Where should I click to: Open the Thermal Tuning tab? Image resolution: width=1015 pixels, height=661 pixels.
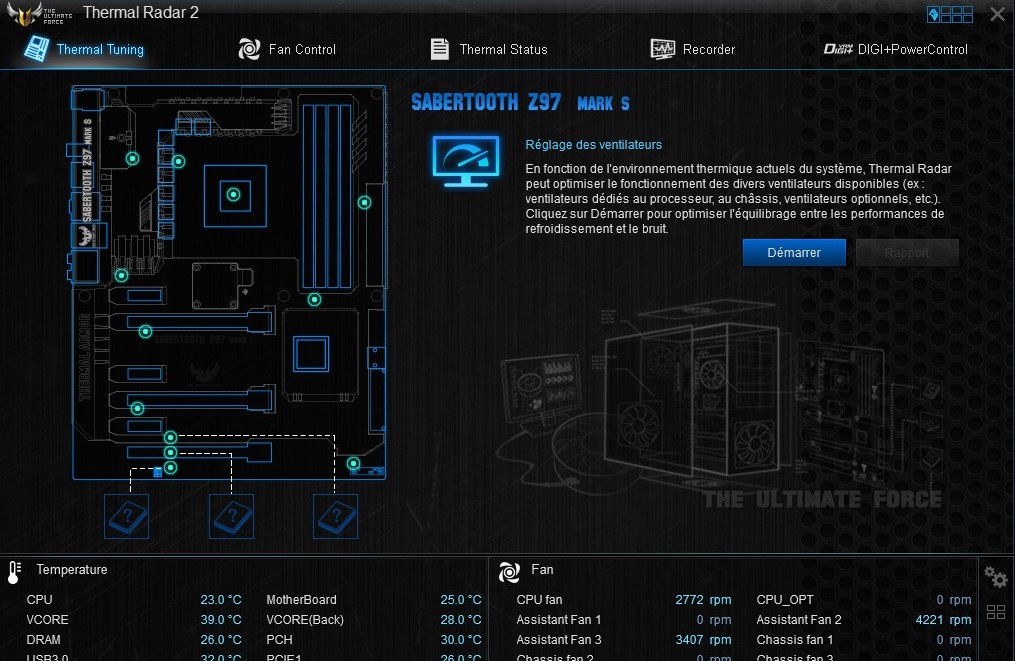84,49
